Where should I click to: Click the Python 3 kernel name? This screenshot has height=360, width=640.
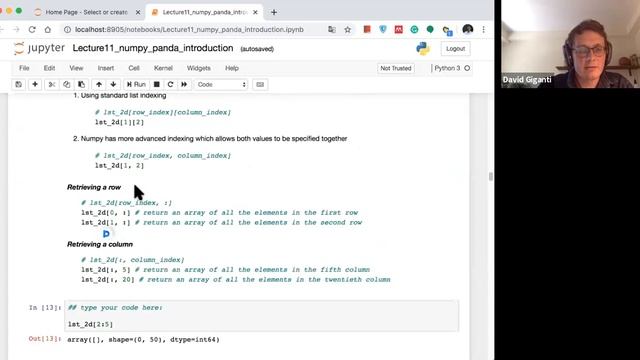pos(447,68)
